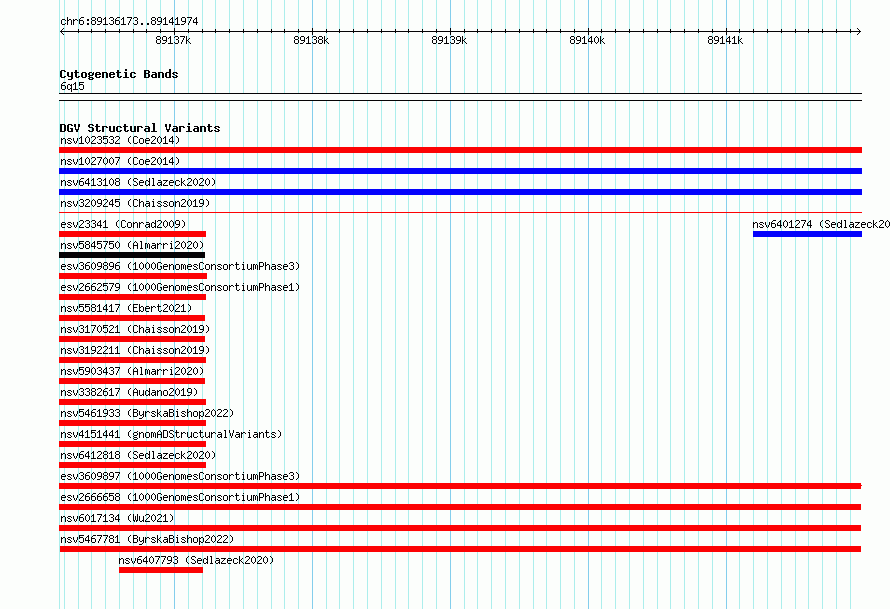This screenshot has height=609, width=890.
Task: Open esv3609897 (1000GenomesConsortiumPhase3) label
Action: (x=180, y=476)
